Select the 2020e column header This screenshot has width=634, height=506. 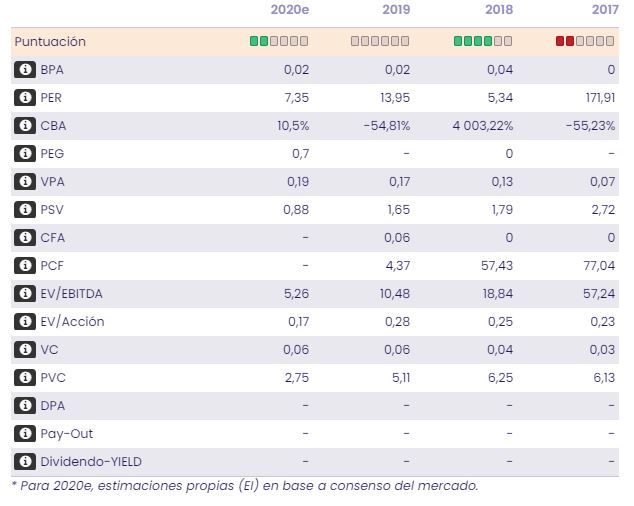(x=290, y=10)
